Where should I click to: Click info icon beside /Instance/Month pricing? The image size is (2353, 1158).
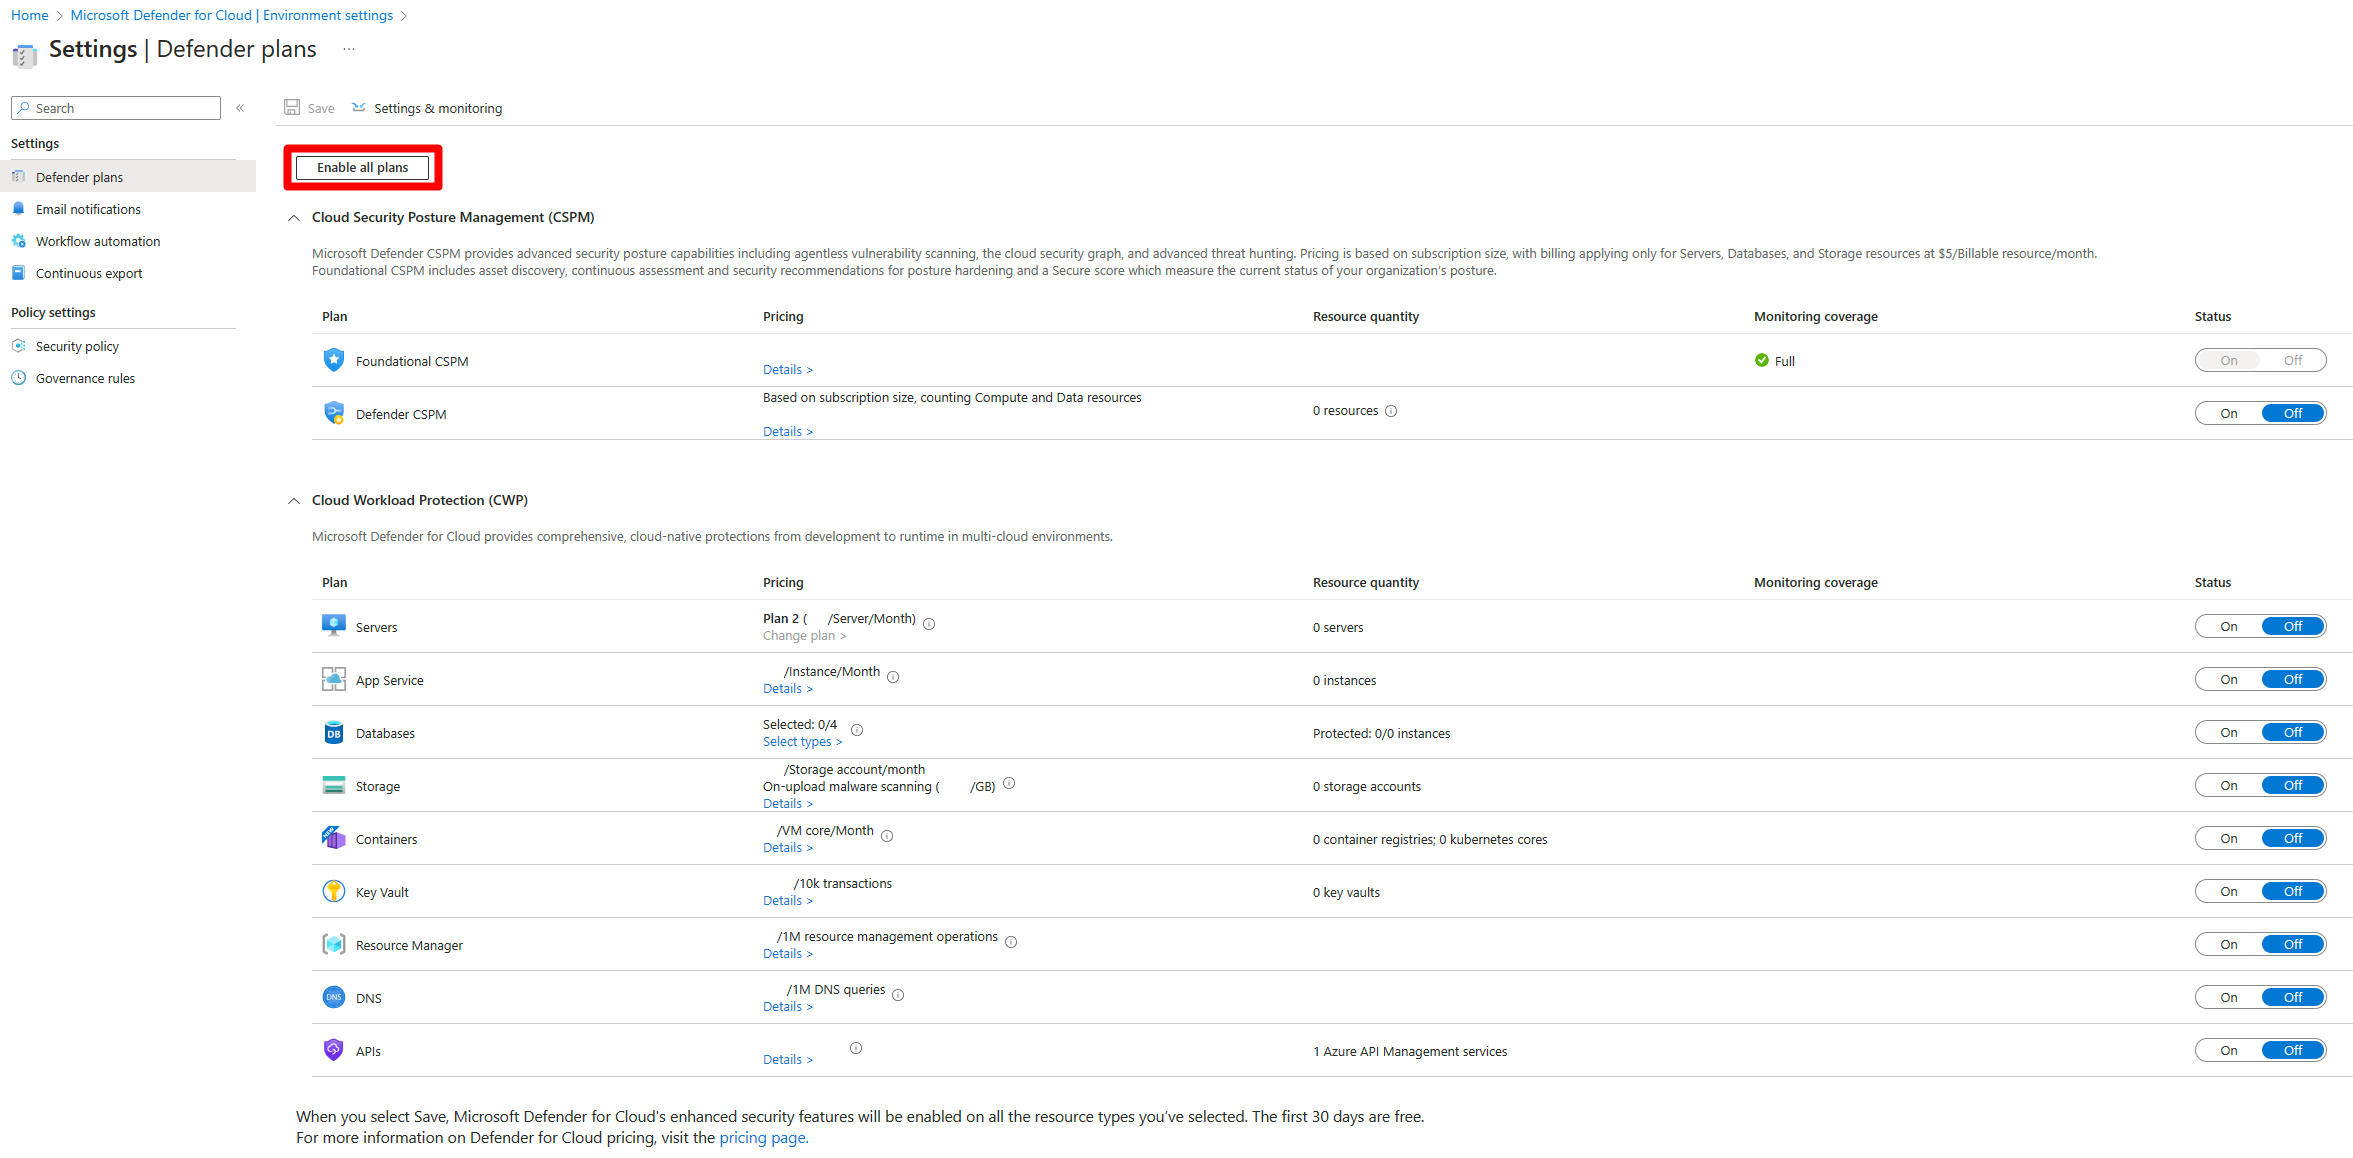(893, 677)
